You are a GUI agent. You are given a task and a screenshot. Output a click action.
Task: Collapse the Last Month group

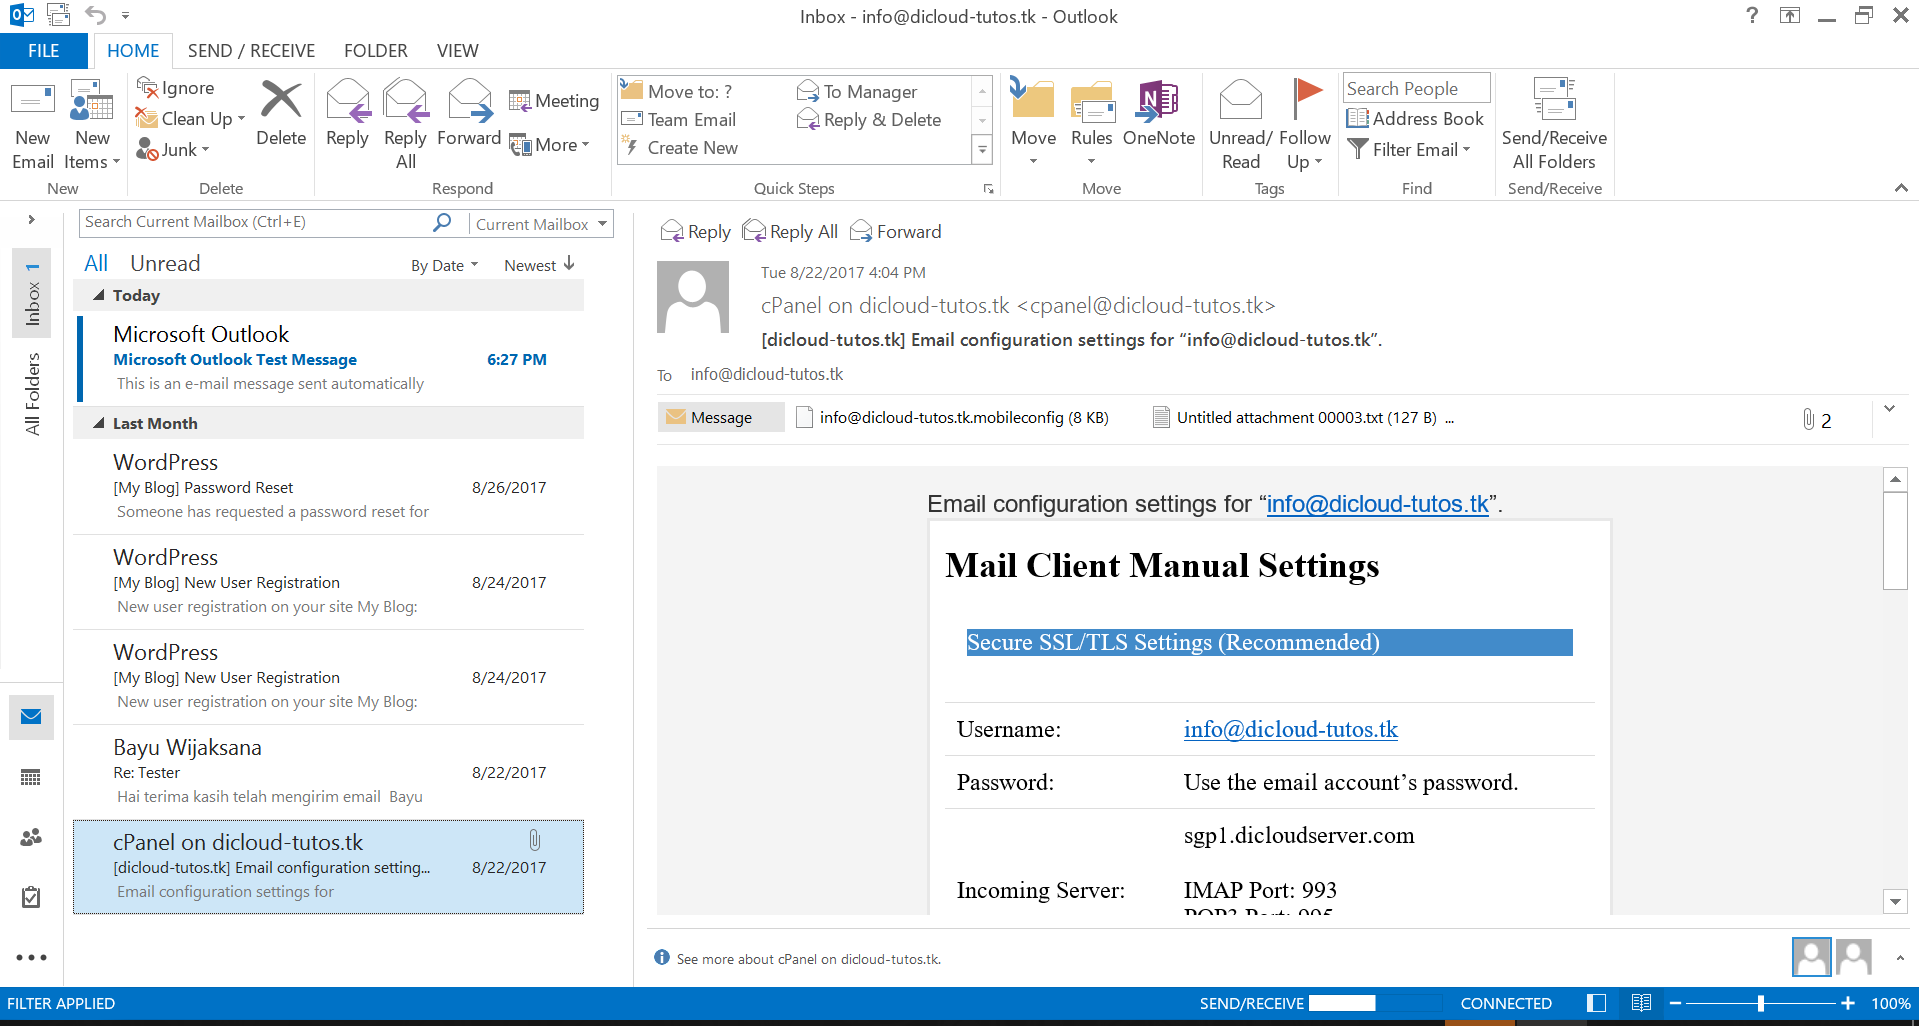(99, 423)
